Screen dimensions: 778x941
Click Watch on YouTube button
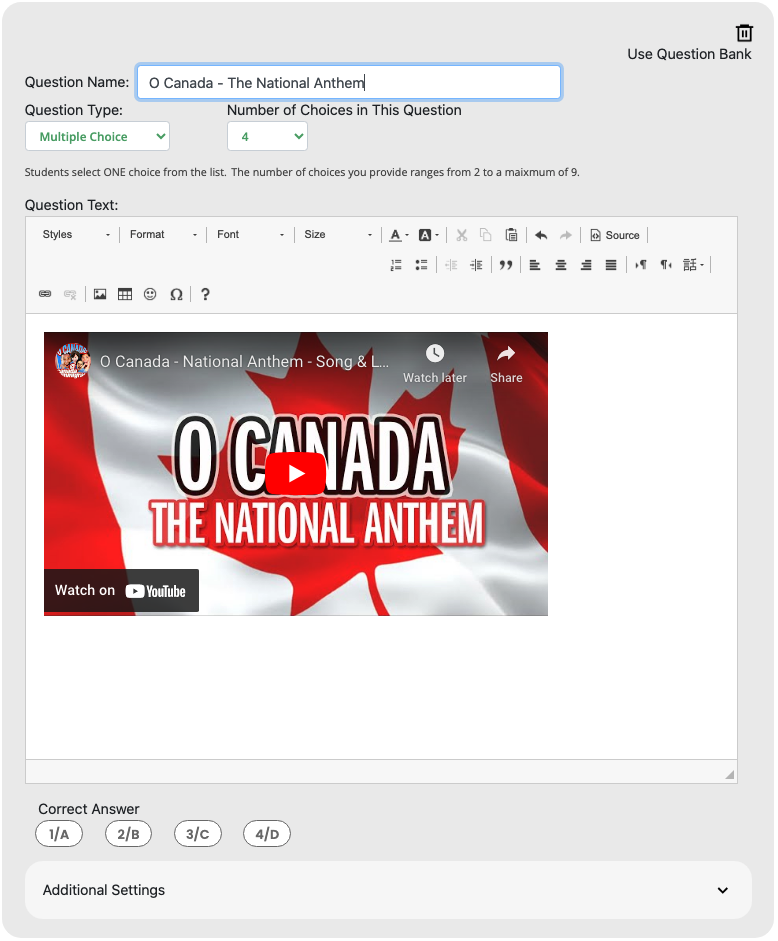(121, 591)
